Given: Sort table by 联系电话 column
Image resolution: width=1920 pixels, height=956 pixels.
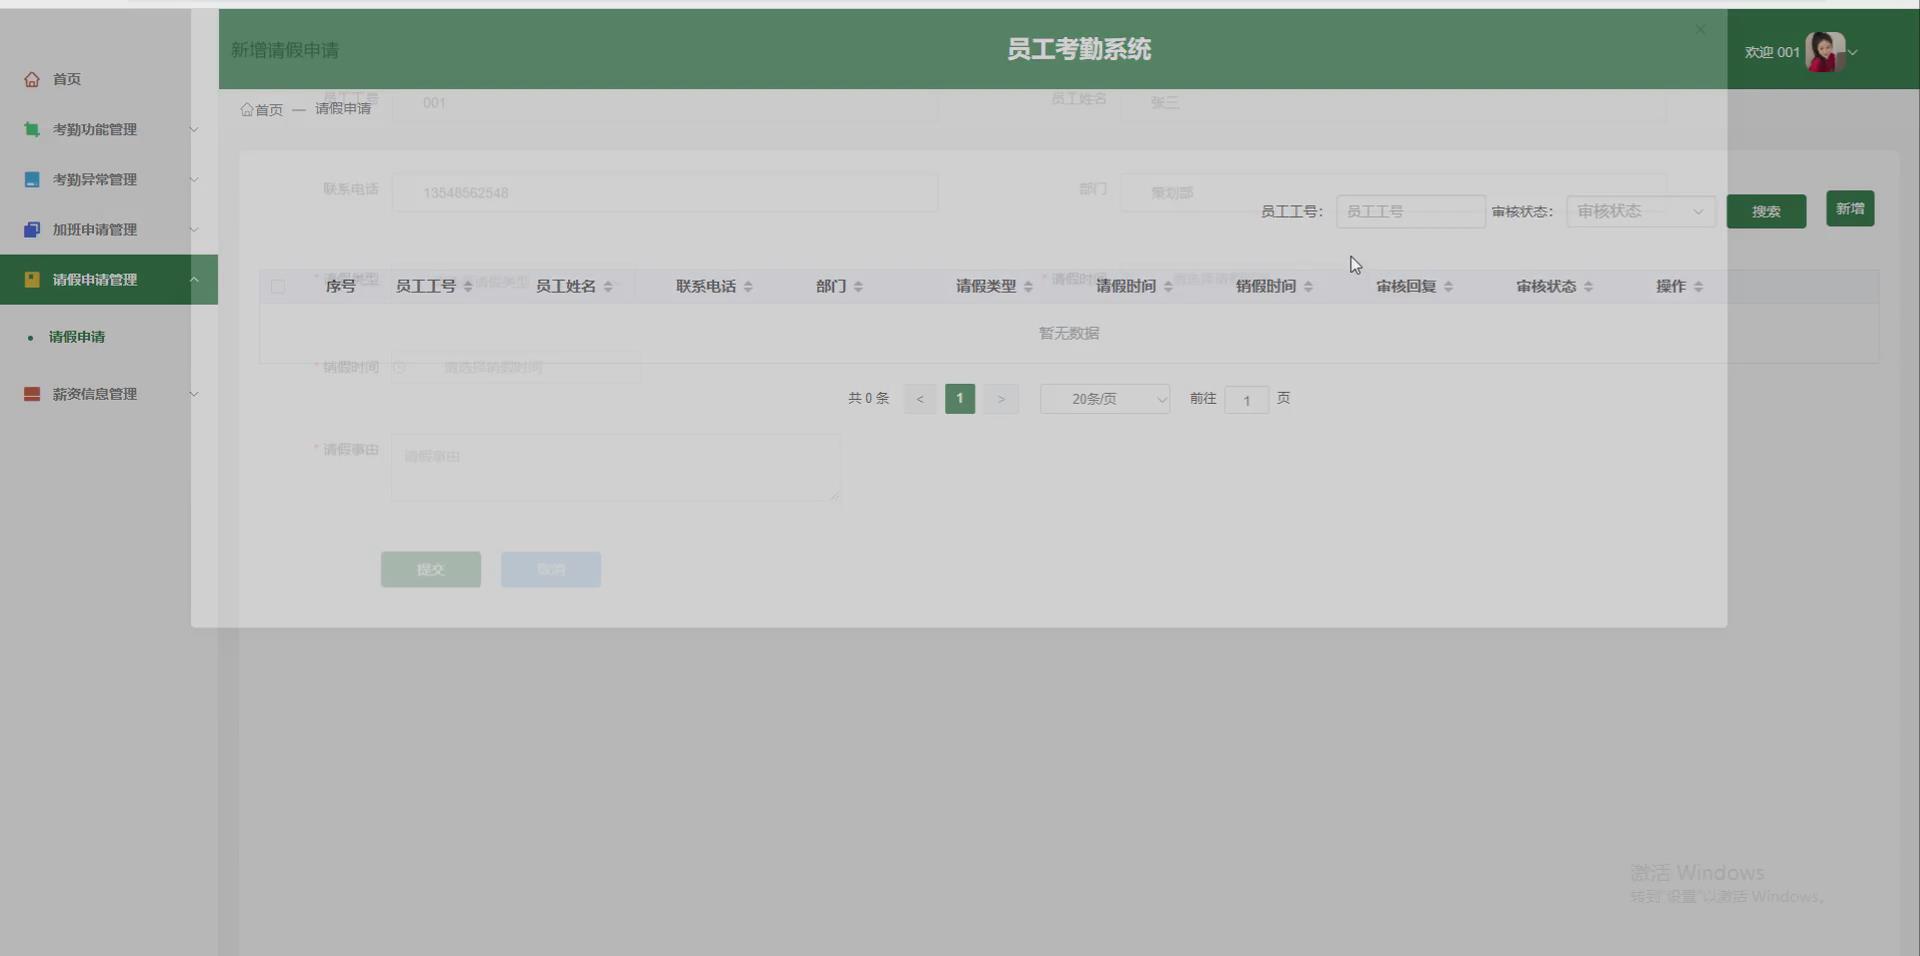Looking at the screenshot, I should [x=748, y=287].
